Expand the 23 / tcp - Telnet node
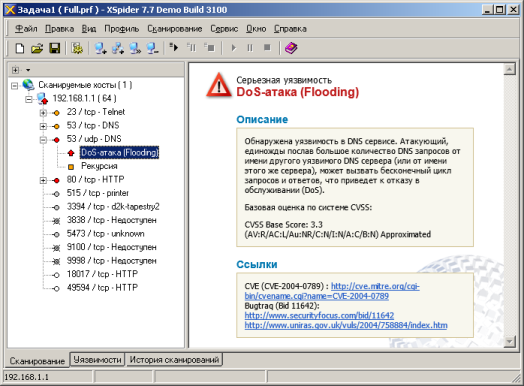The height and width of the screenshot is (386, 524). (x=43, y=113)
